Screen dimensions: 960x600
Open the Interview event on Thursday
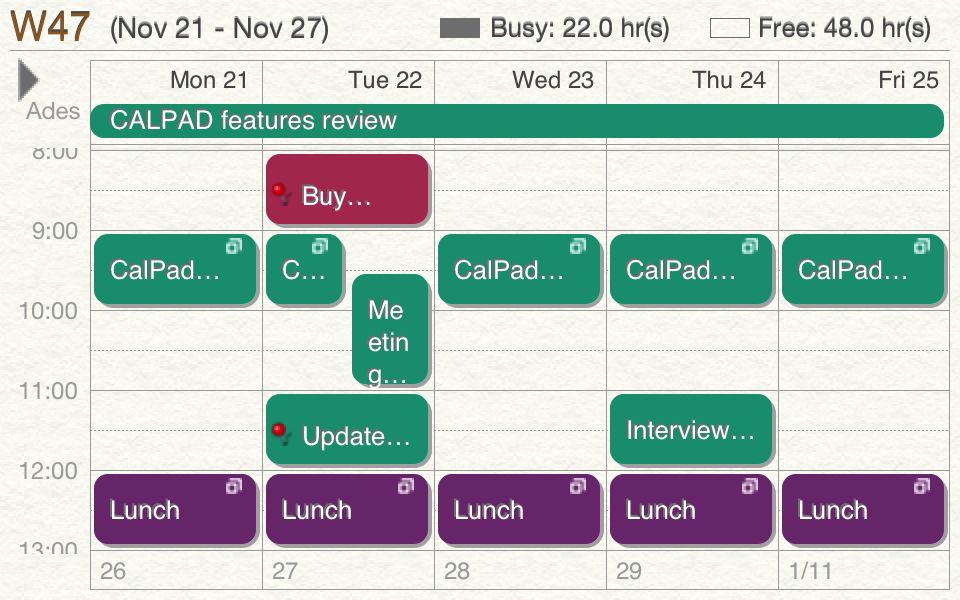pos(692,430)
